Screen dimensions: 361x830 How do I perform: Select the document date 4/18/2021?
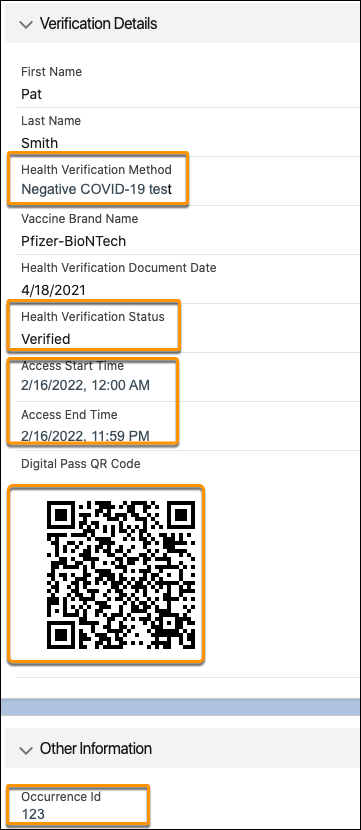53,290
